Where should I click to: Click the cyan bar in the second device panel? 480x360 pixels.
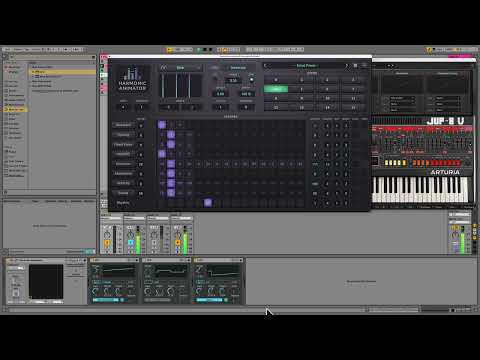[106, 300]
